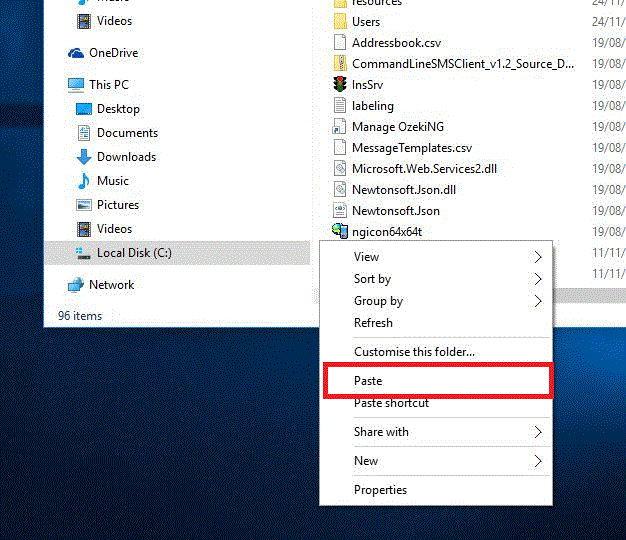Image resolution: width=626 pixels, height=540 pixels.
Task: Select the ngicon64x64t file name
Action: (387, 231)
